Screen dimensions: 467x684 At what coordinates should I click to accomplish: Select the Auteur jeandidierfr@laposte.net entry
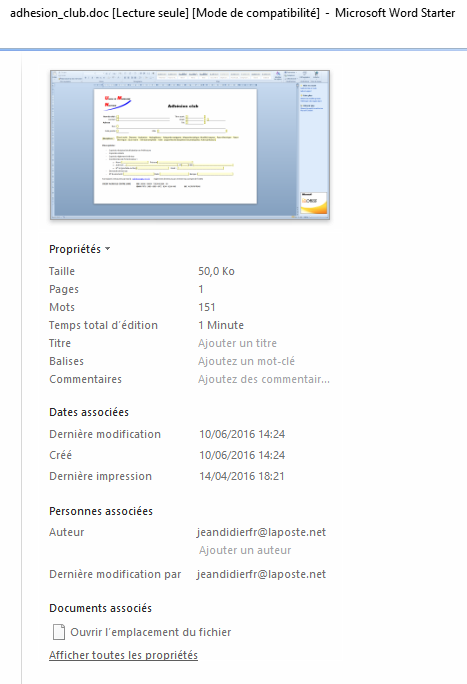coord(261,532)
